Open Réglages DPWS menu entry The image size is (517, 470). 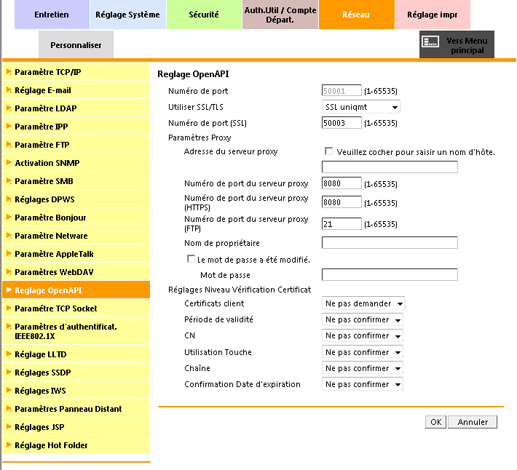coord(76,199)
